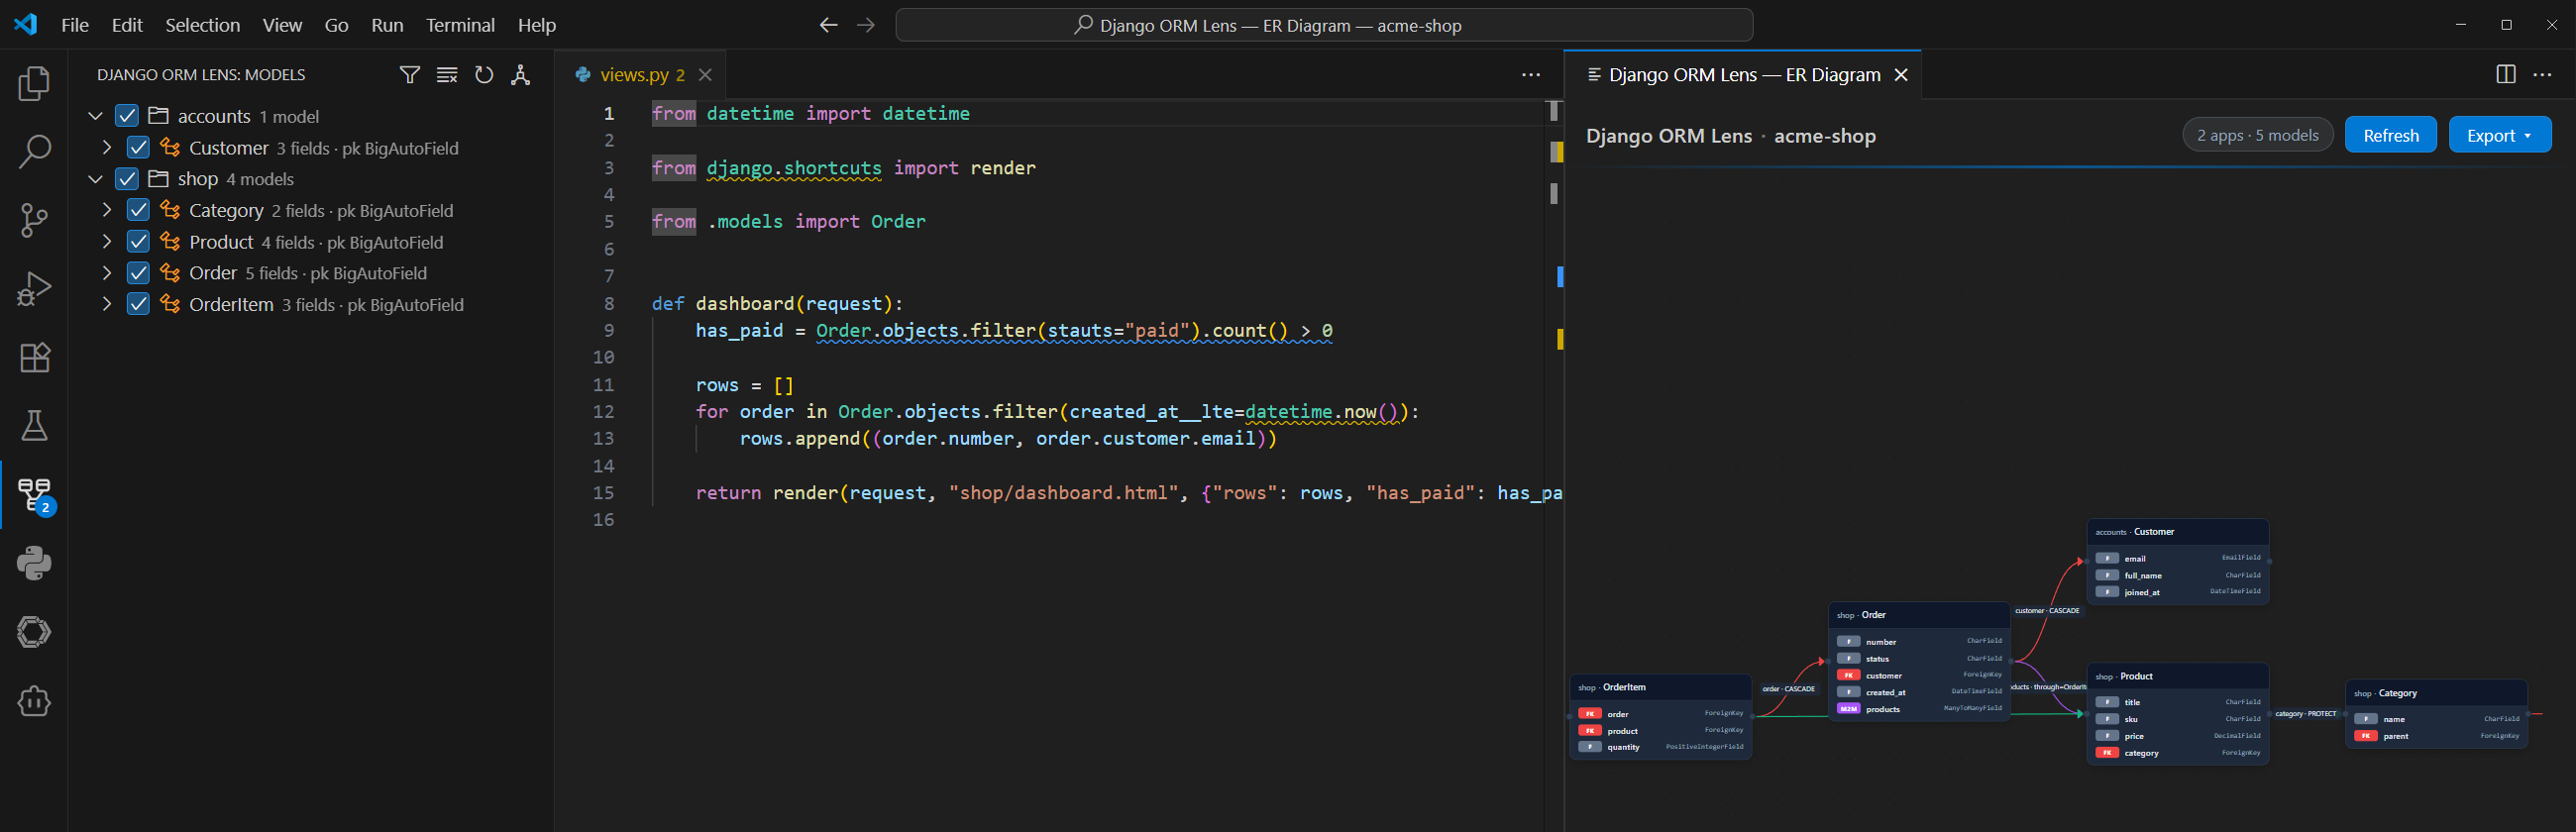Open the Testing flask view
Image resolution: width=2576 pixels, height=832 pixels.
pos(34,426)
